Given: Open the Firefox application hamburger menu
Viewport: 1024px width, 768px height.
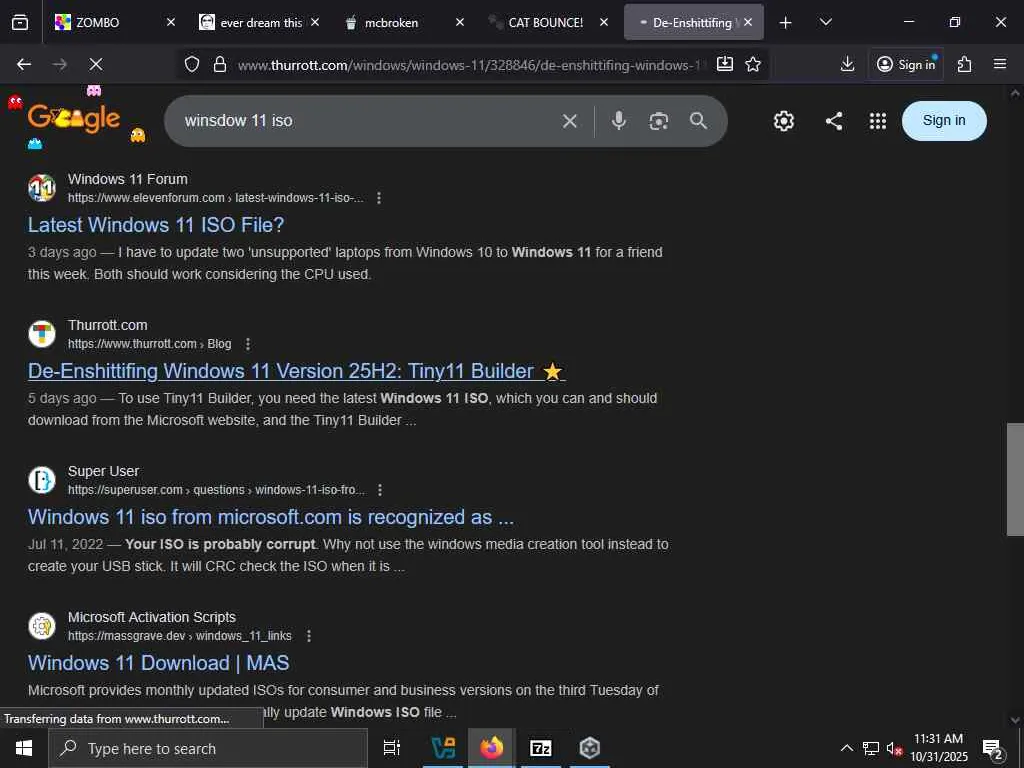Looking at the screenshot, I should [x=1000, y=64].
